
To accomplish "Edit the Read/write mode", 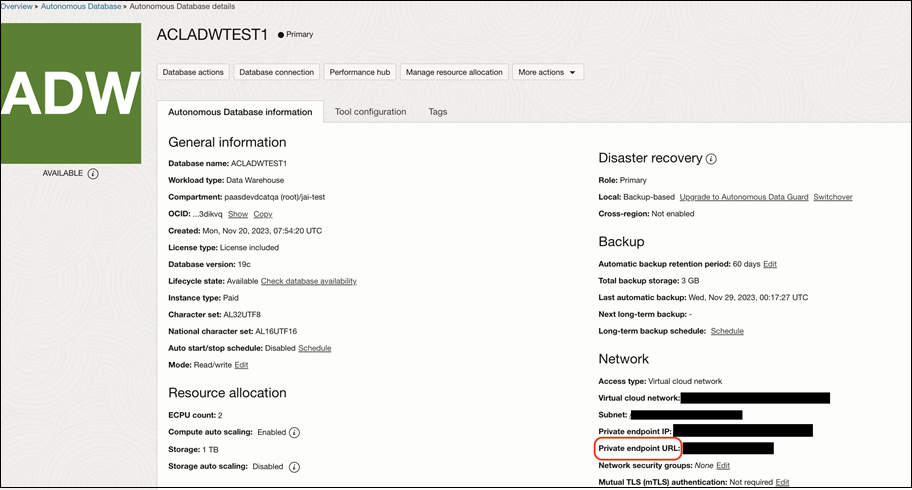I will [x=241, y=365].
